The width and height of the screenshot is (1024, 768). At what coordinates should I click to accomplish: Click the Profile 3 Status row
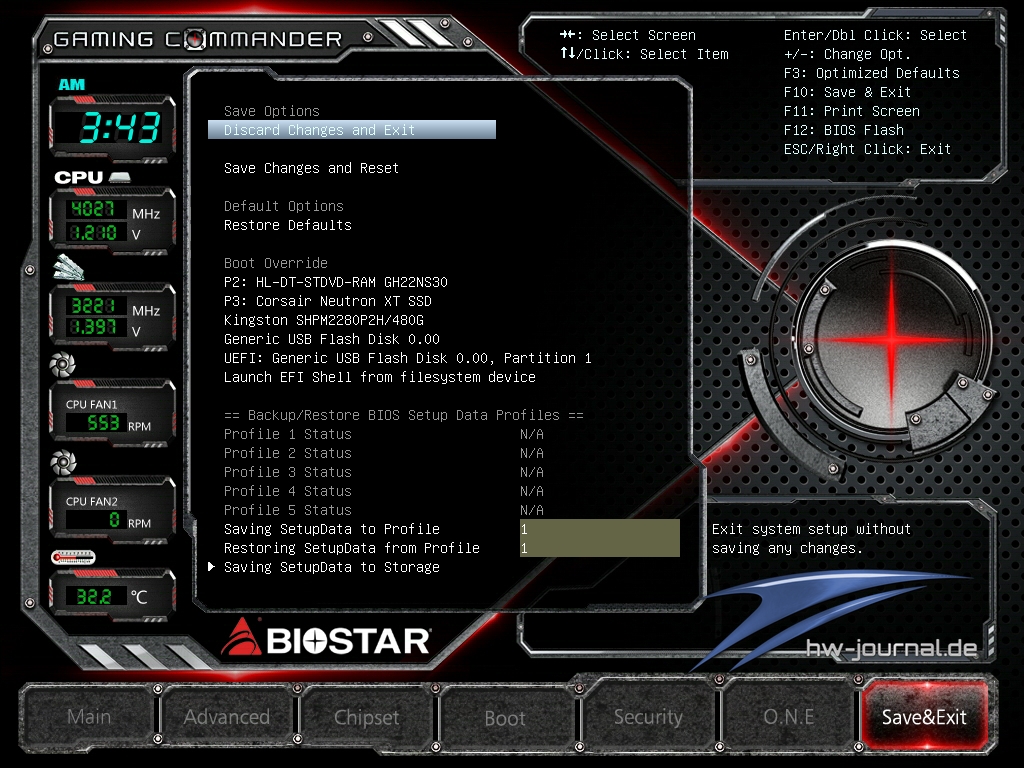click(x=384, y=472)
